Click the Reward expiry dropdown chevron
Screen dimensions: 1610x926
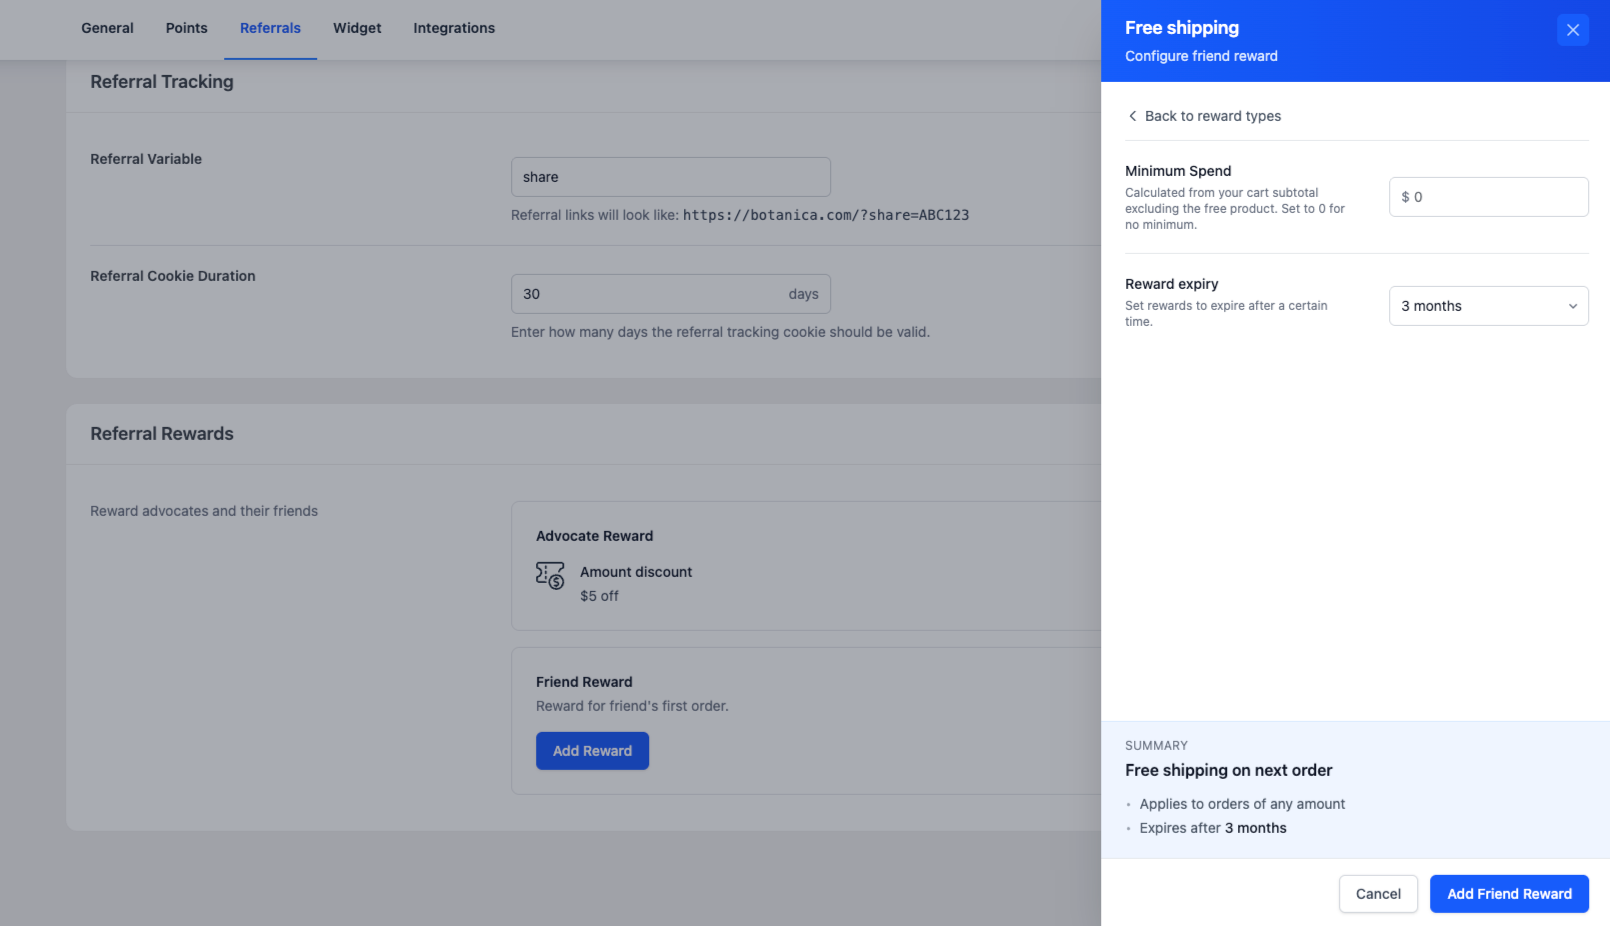[x=1572, y=306]
